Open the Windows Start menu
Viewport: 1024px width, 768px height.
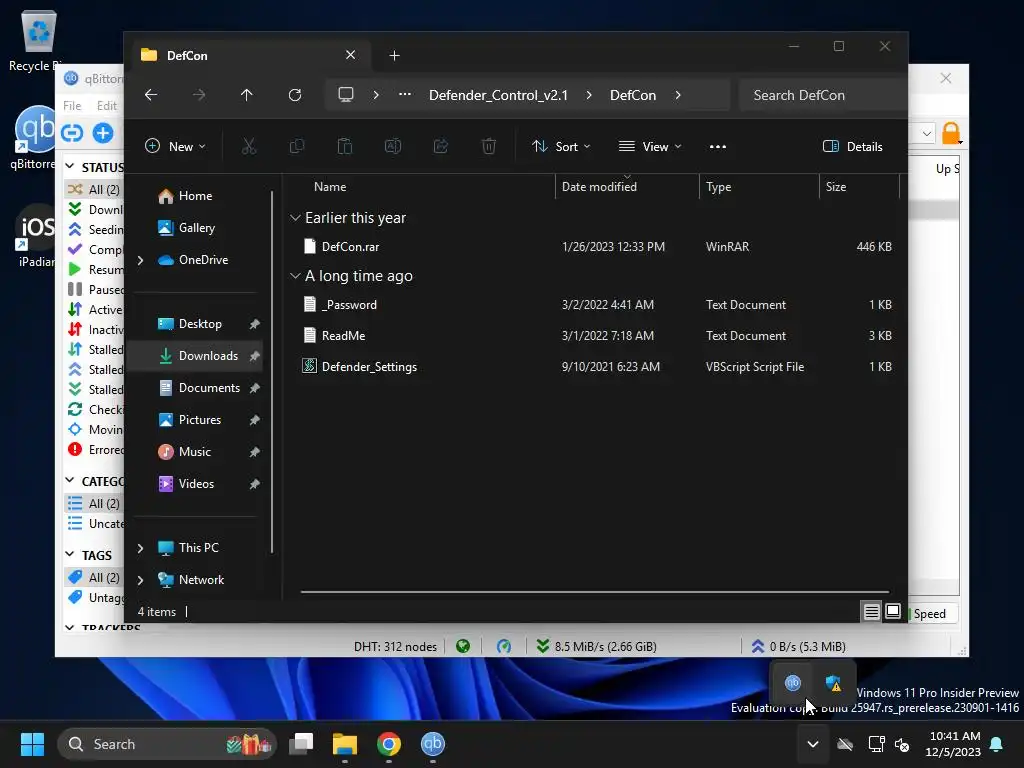(x=32, y=744)
